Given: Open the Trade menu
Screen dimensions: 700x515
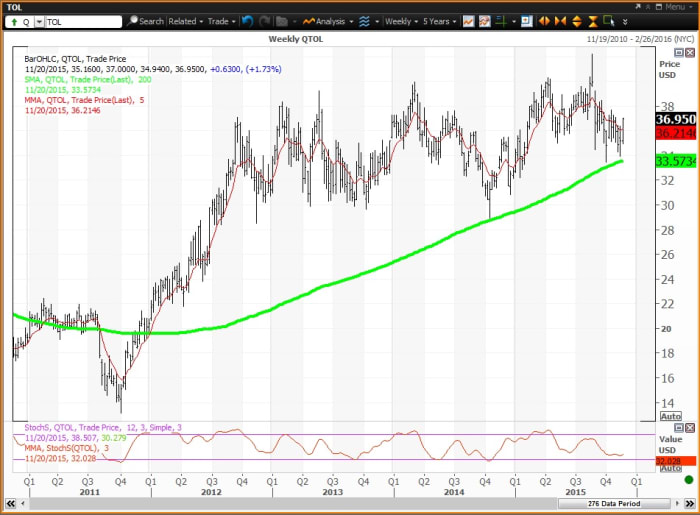Looking at the screenshot, I should click(220, 20).
